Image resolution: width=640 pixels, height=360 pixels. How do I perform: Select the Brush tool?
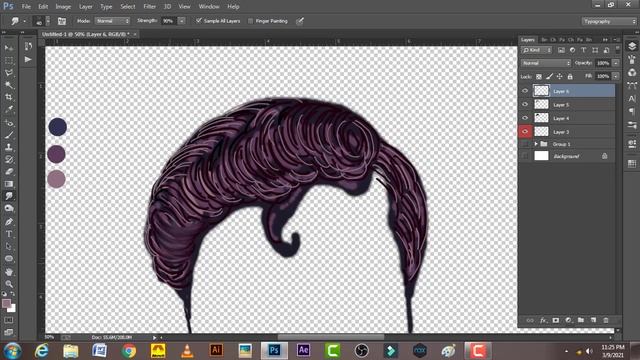click(x=9, y=135)
